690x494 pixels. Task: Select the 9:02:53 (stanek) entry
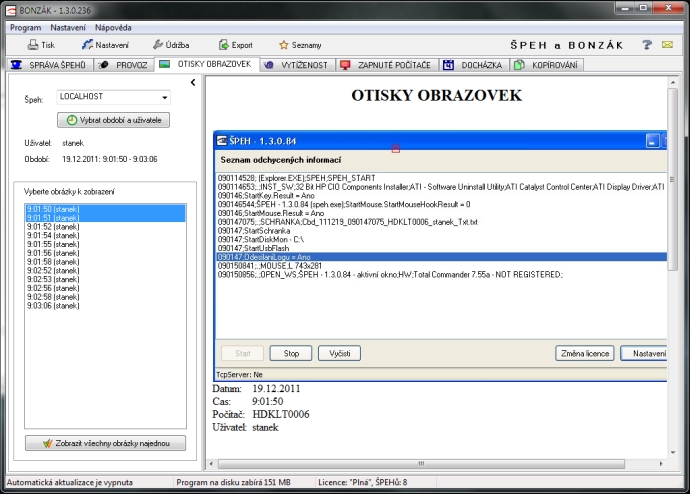coord(105,279)
